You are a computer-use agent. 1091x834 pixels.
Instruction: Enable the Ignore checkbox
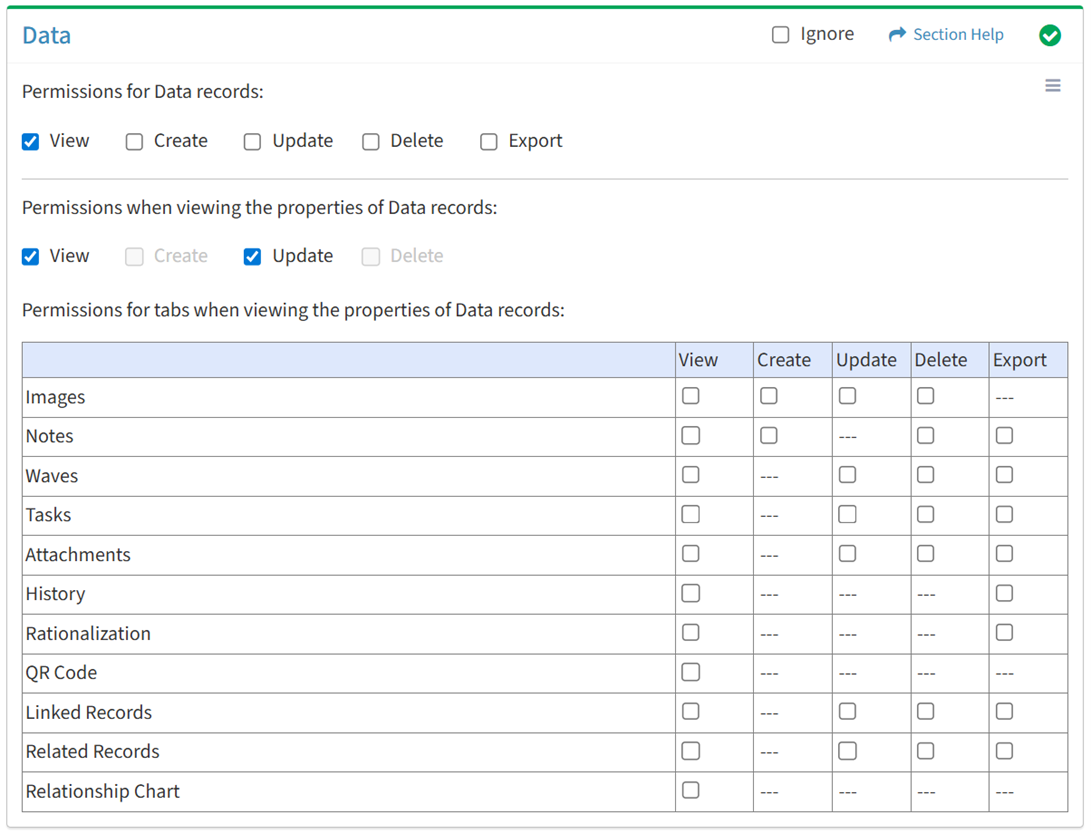780,35
